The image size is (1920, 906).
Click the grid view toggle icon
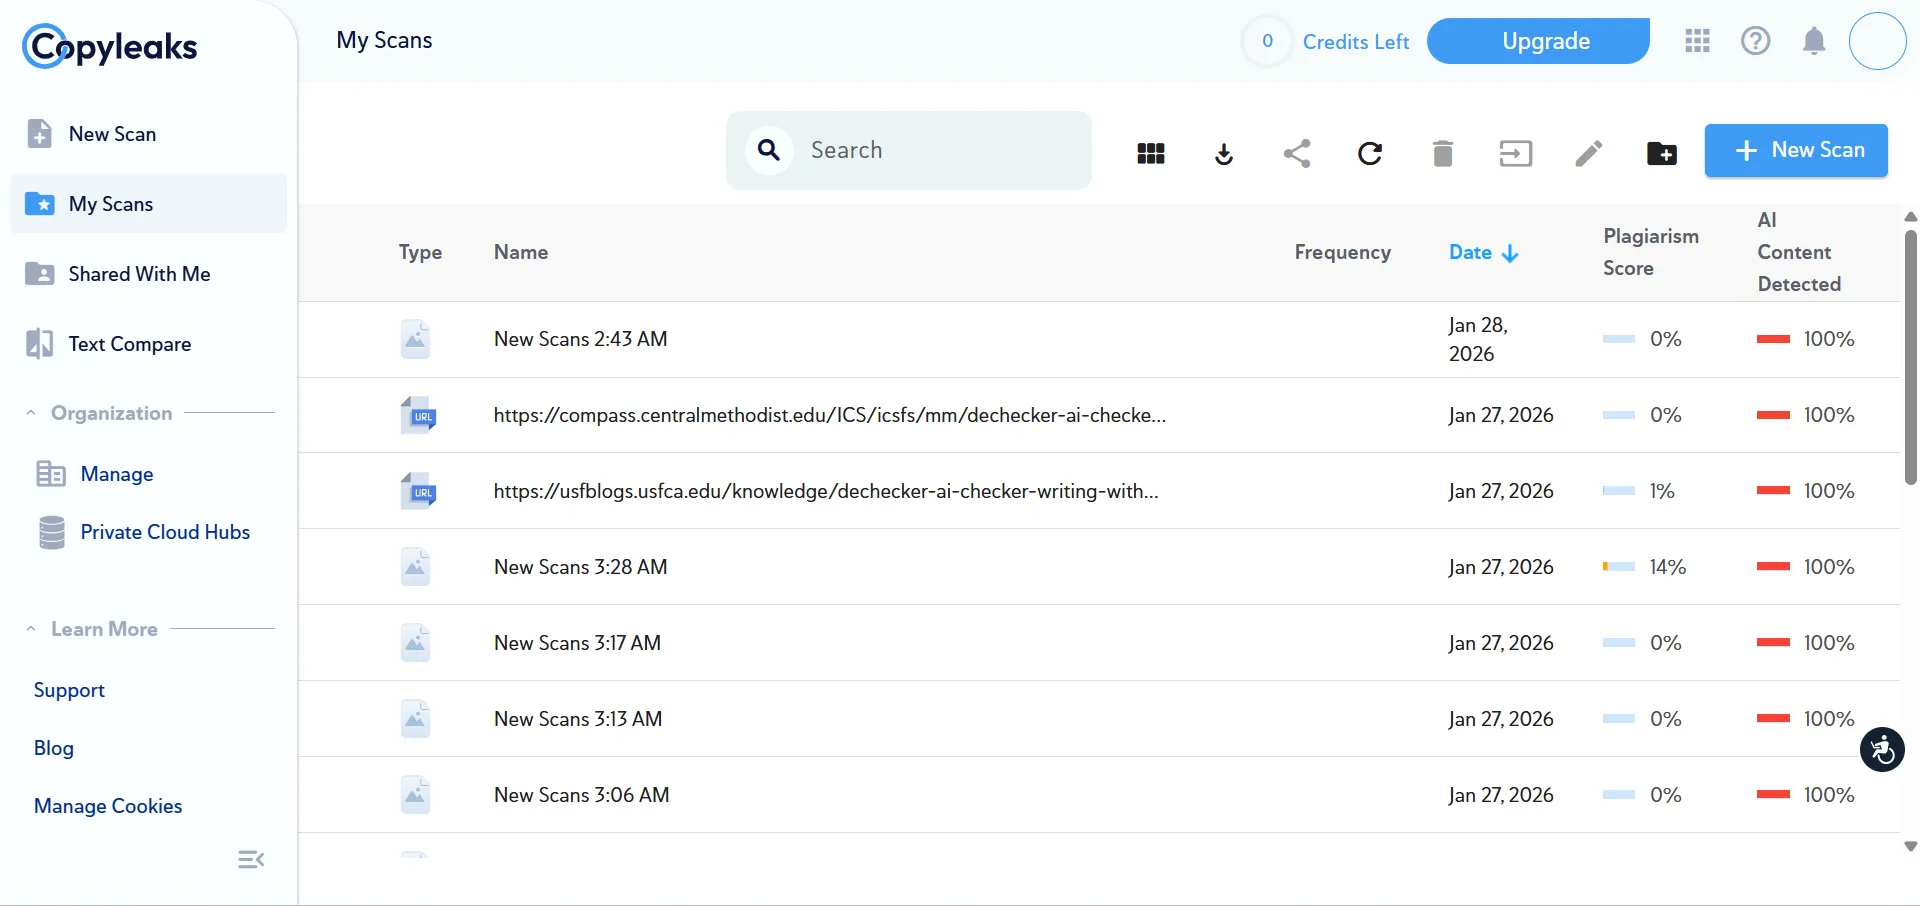point(1151,153)
